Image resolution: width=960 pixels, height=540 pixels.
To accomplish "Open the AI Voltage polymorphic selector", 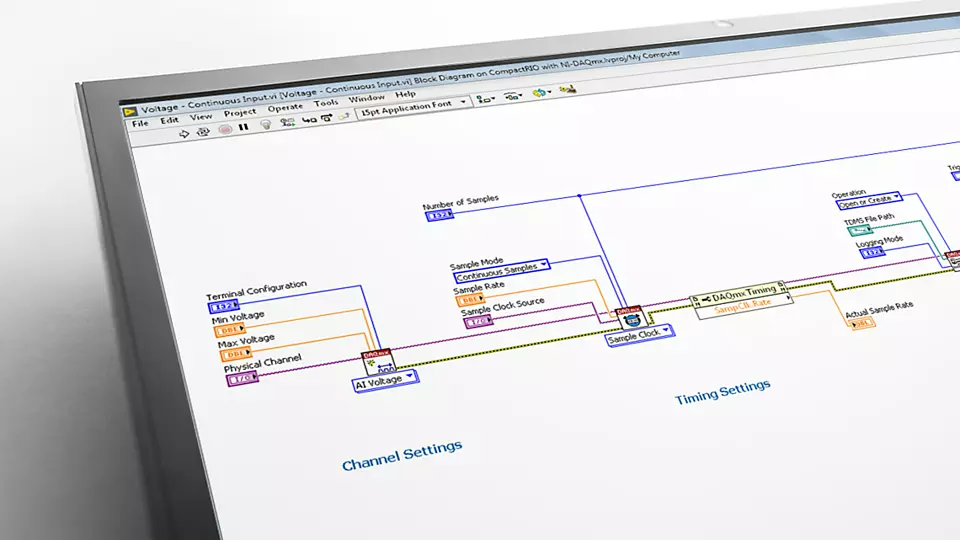I will tap(386, 381).
